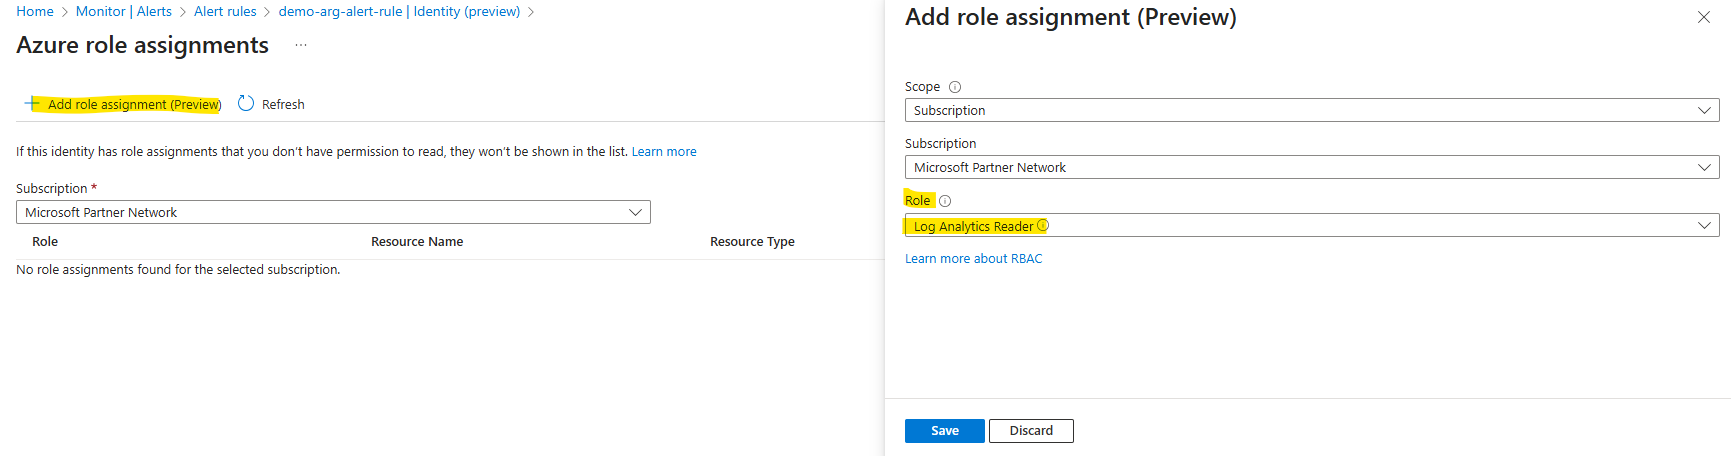This screenshot has width=1731, height=456.
Task: Close the Add role assignment panel
Action: tap(1704, 17)
